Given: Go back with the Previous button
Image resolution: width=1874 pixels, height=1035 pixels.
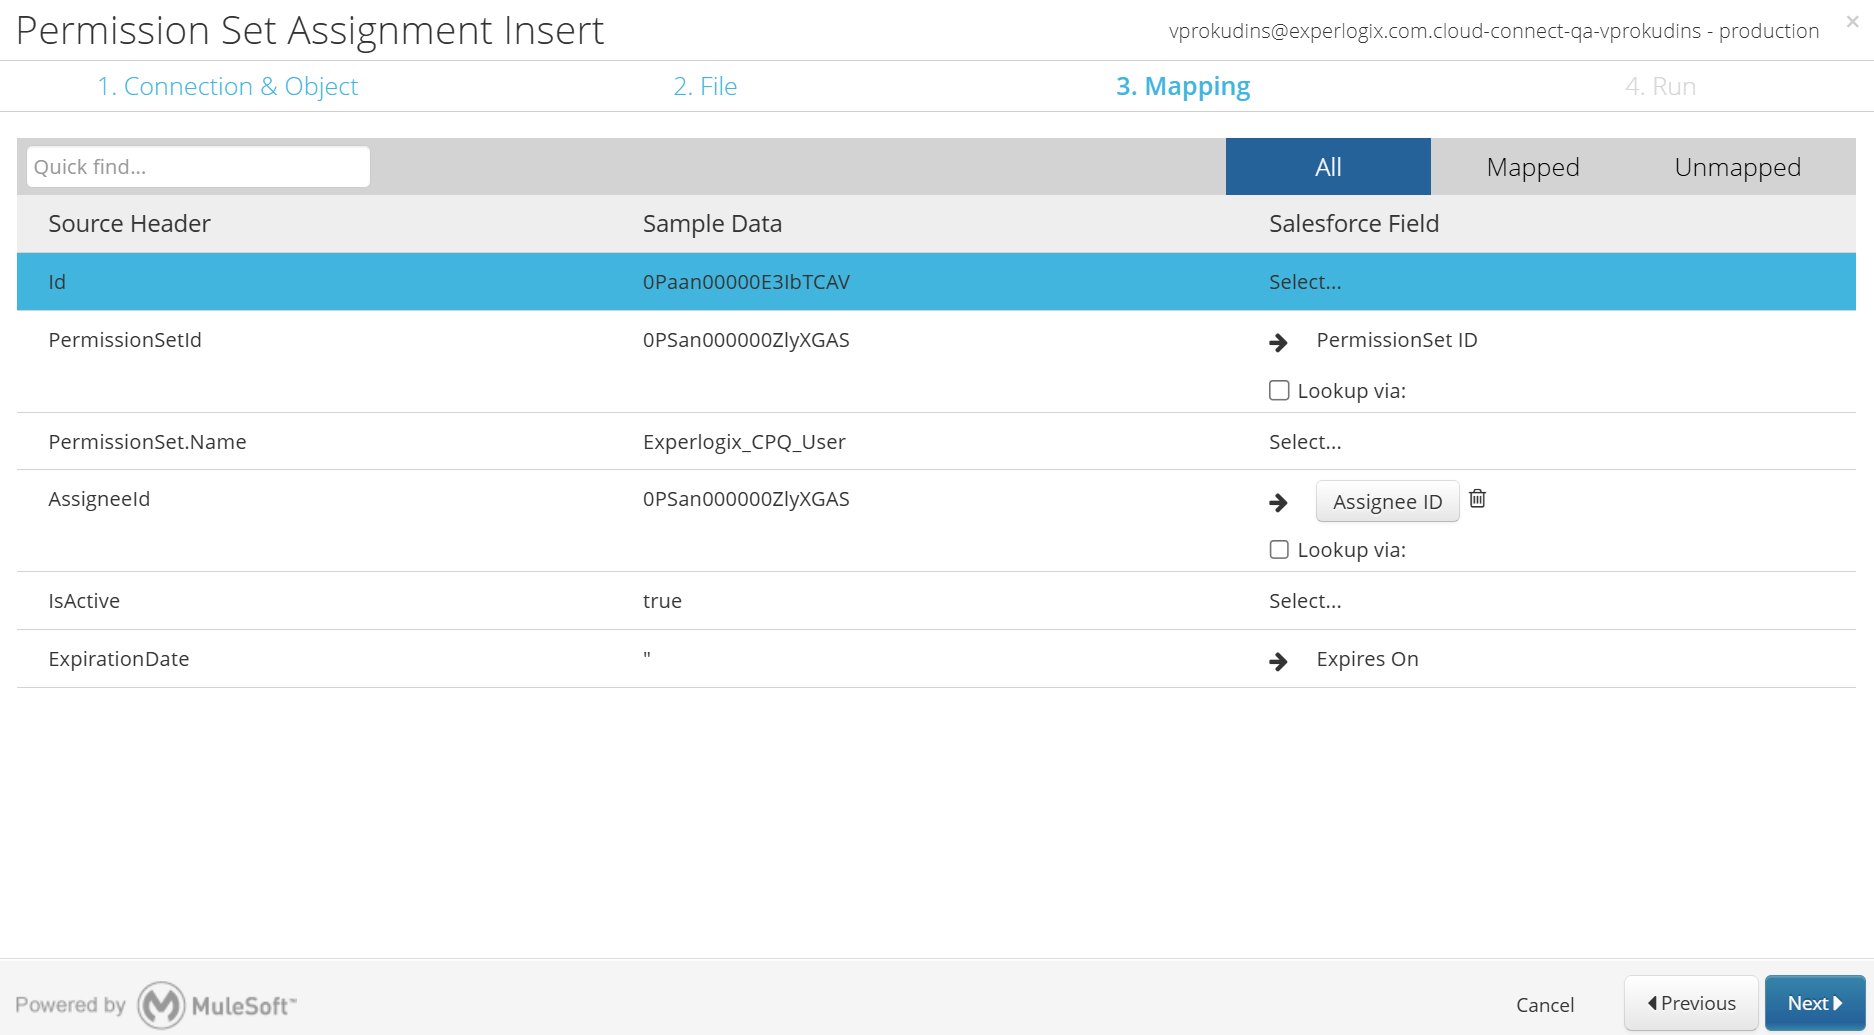Looking at the screenshot, I should click(x=1691, y=1003).
